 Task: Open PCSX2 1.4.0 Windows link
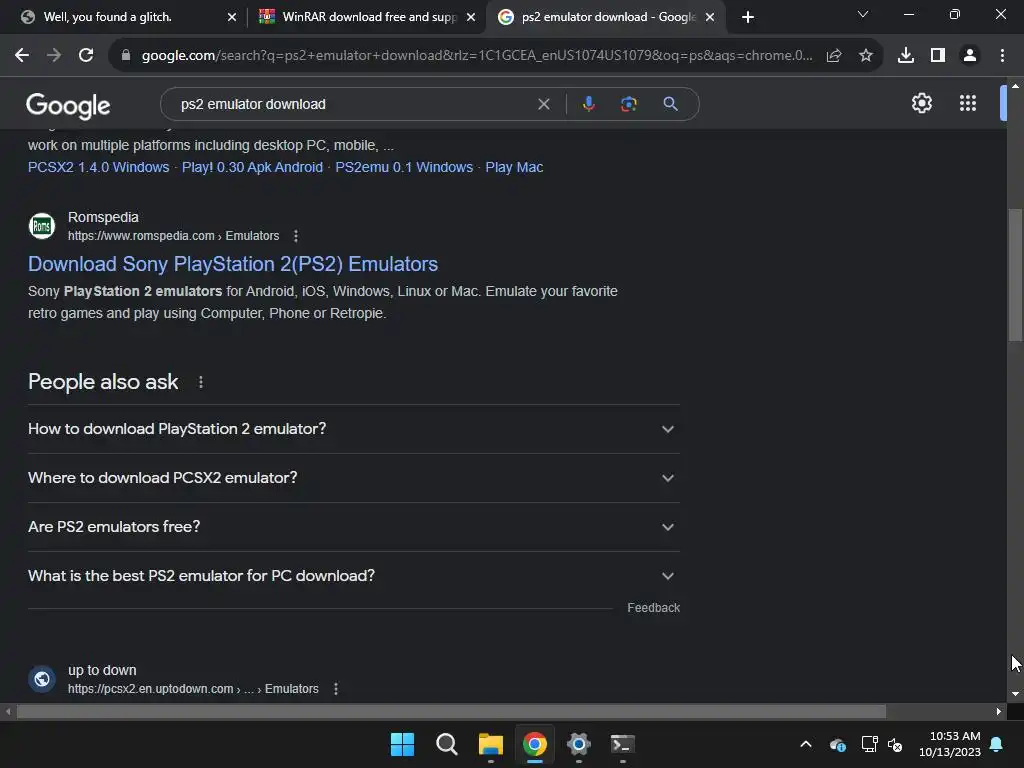point(99,167)
